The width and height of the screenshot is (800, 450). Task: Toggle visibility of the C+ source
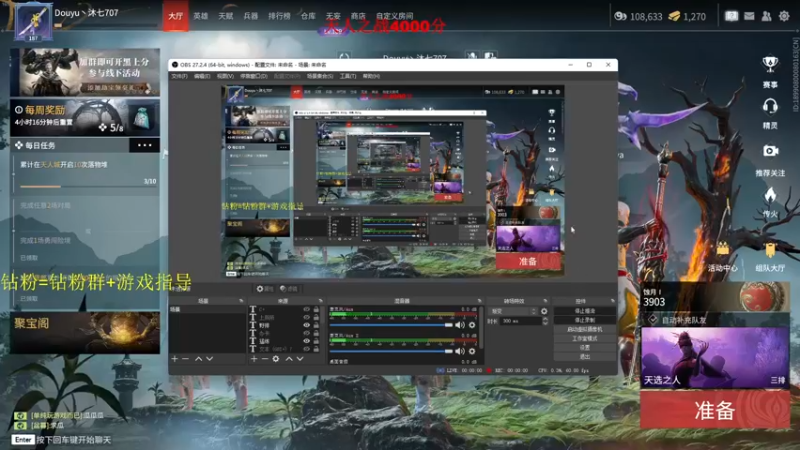pyautogui.click(x=307, y=309)
